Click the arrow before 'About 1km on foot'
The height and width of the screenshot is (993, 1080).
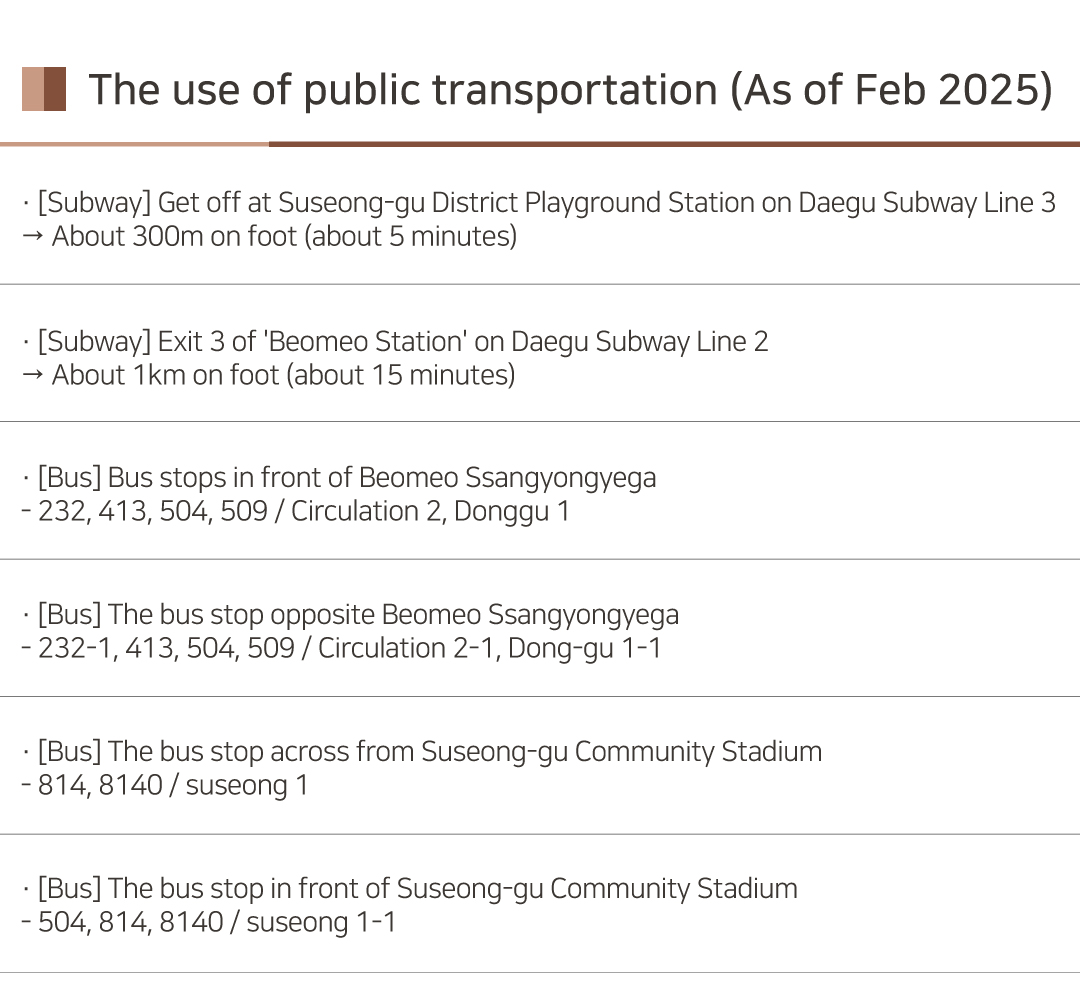33,375
